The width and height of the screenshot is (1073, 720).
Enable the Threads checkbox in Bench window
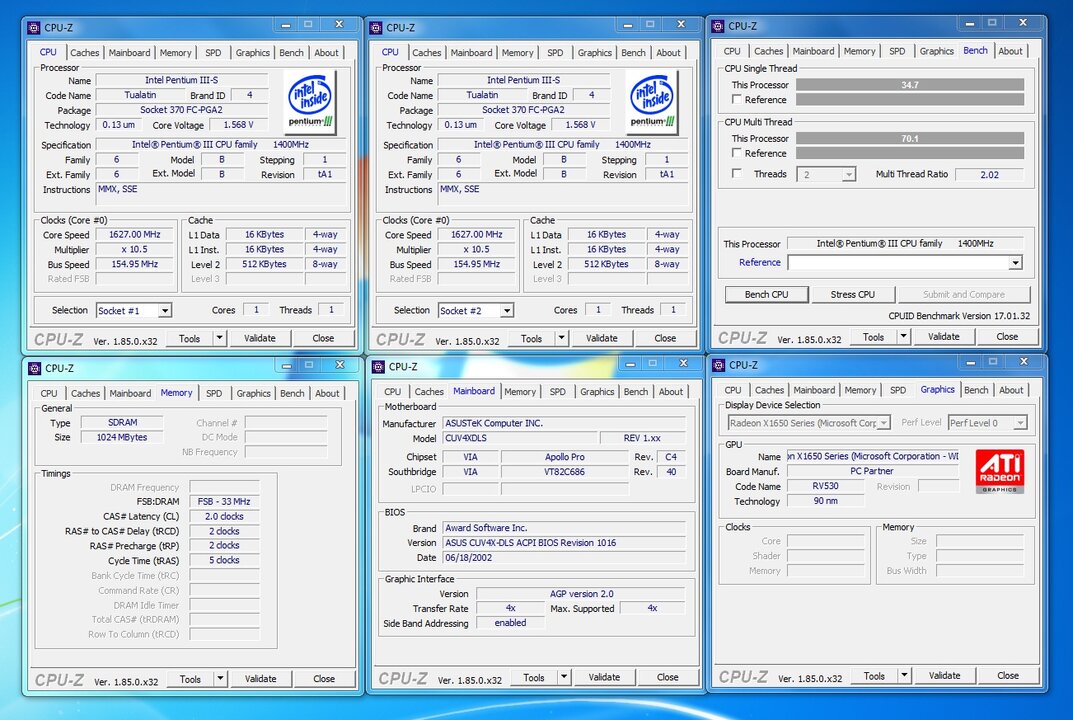[736, 173]
